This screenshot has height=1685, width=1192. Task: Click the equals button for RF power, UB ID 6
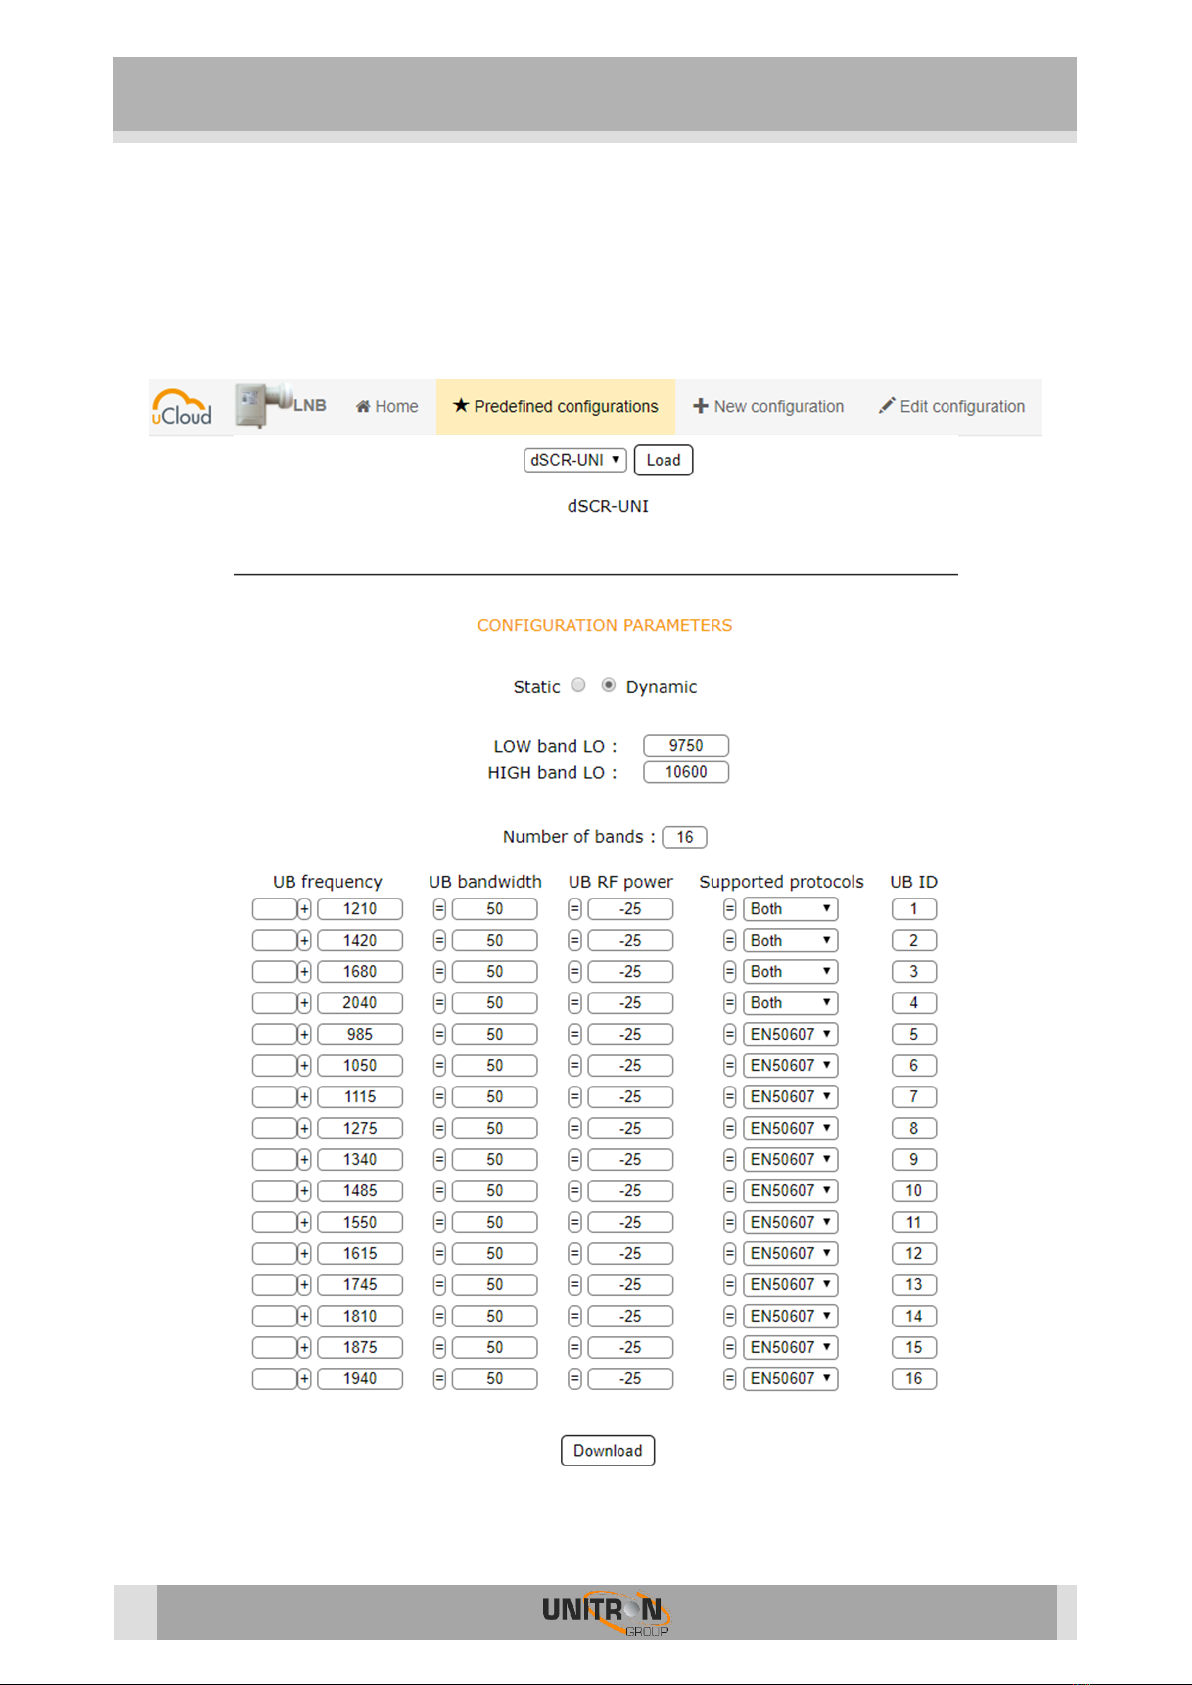point(575,1066)
